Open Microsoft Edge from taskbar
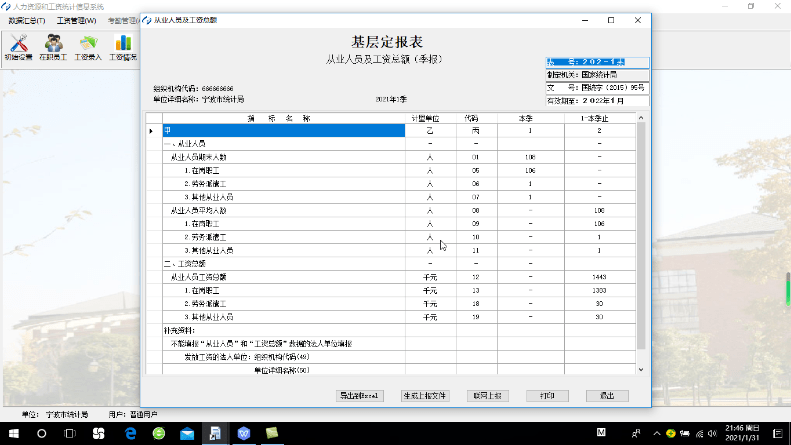Viewport: 791px width, 445px height. tap(130, 433)
